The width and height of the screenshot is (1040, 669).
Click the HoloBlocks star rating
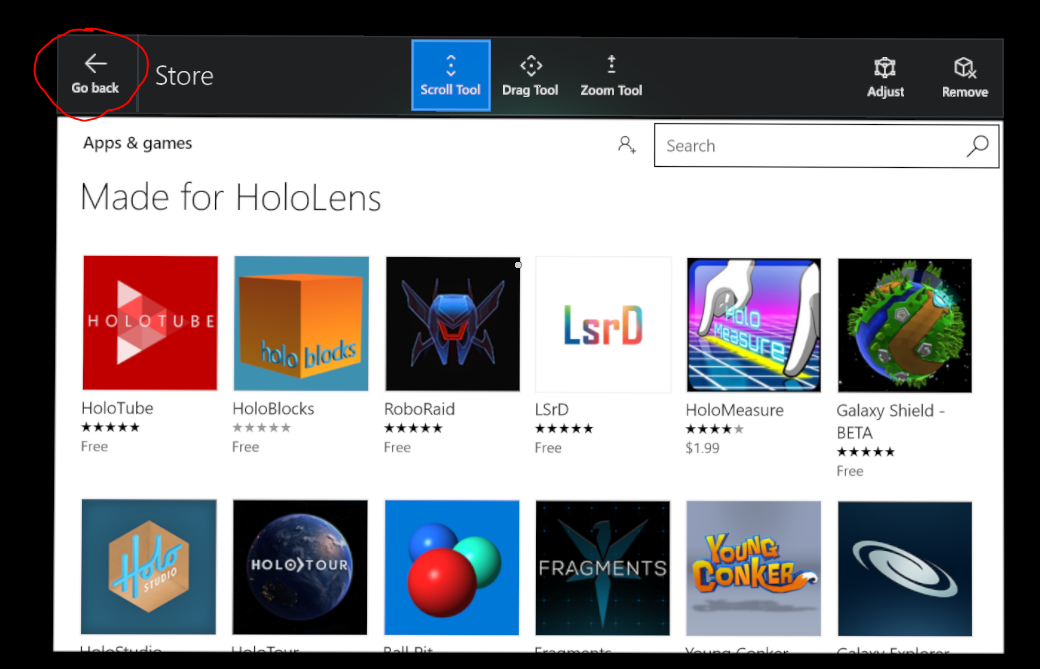click(261, 428)
